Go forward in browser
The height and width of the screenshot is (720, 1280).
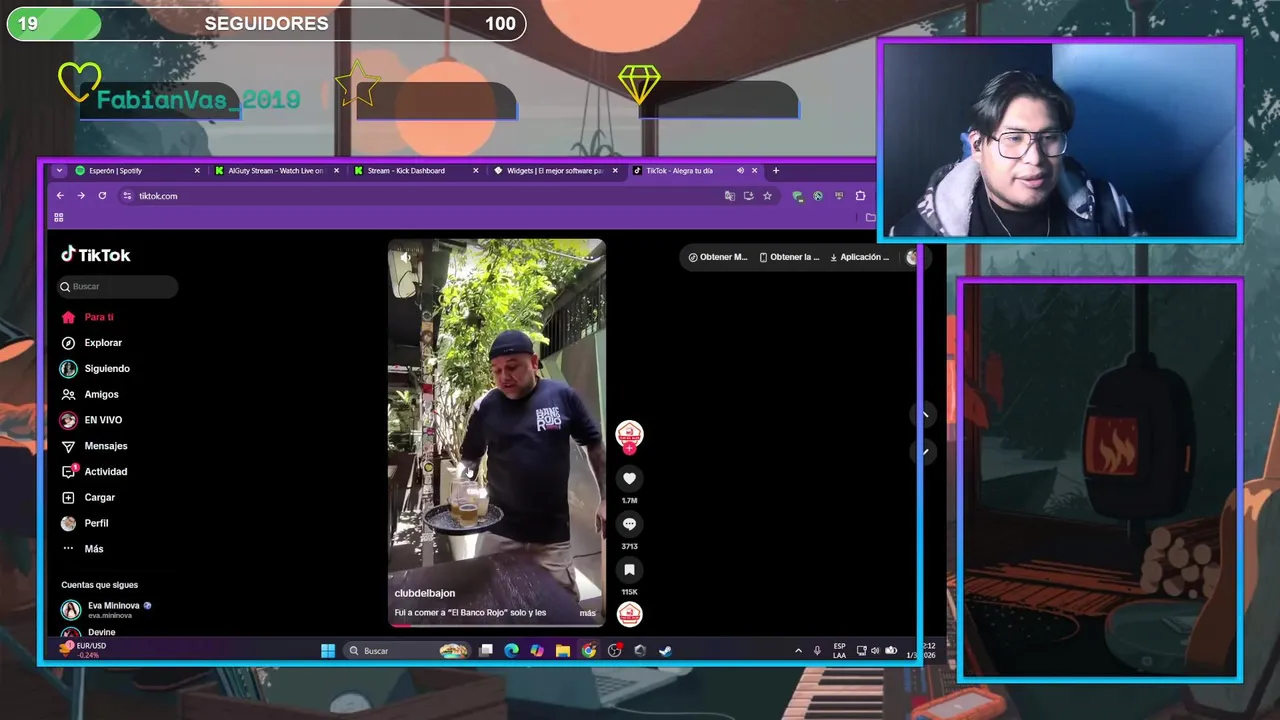[81, 196]
